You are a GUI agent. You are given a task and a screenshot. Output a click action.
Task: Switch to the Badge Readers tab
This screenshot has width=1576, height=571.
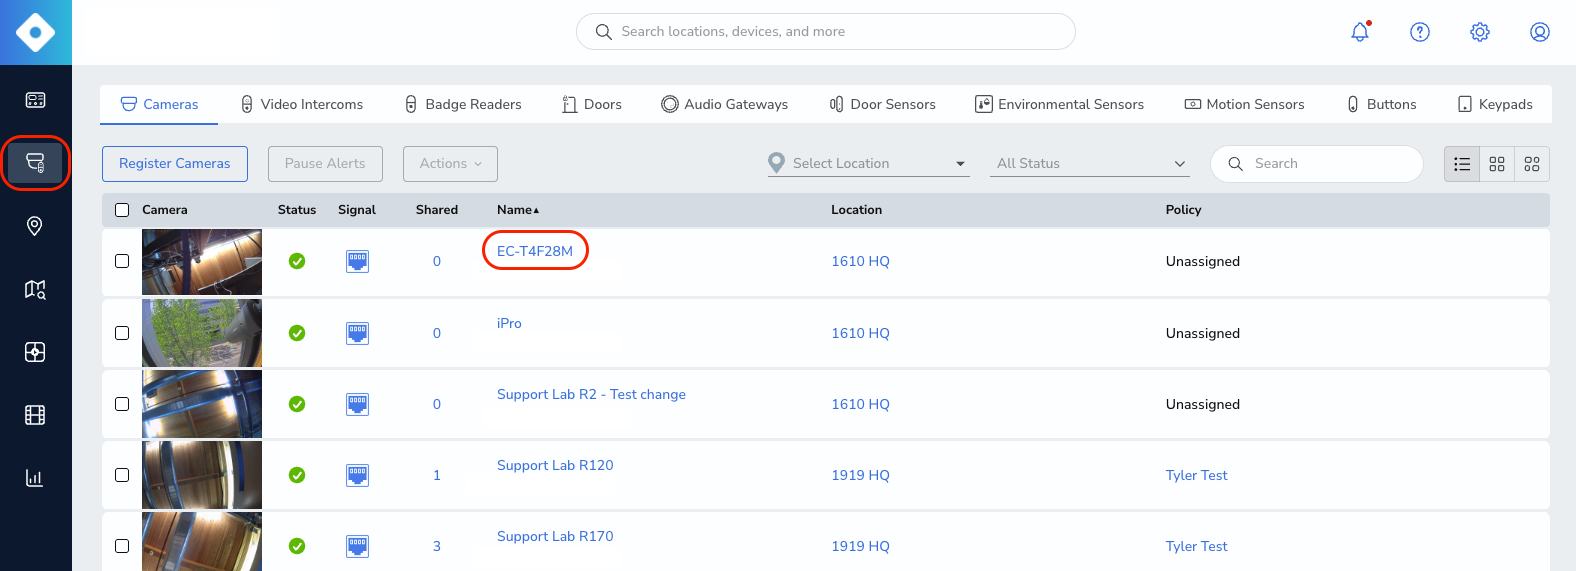click(x=463, y=104)
